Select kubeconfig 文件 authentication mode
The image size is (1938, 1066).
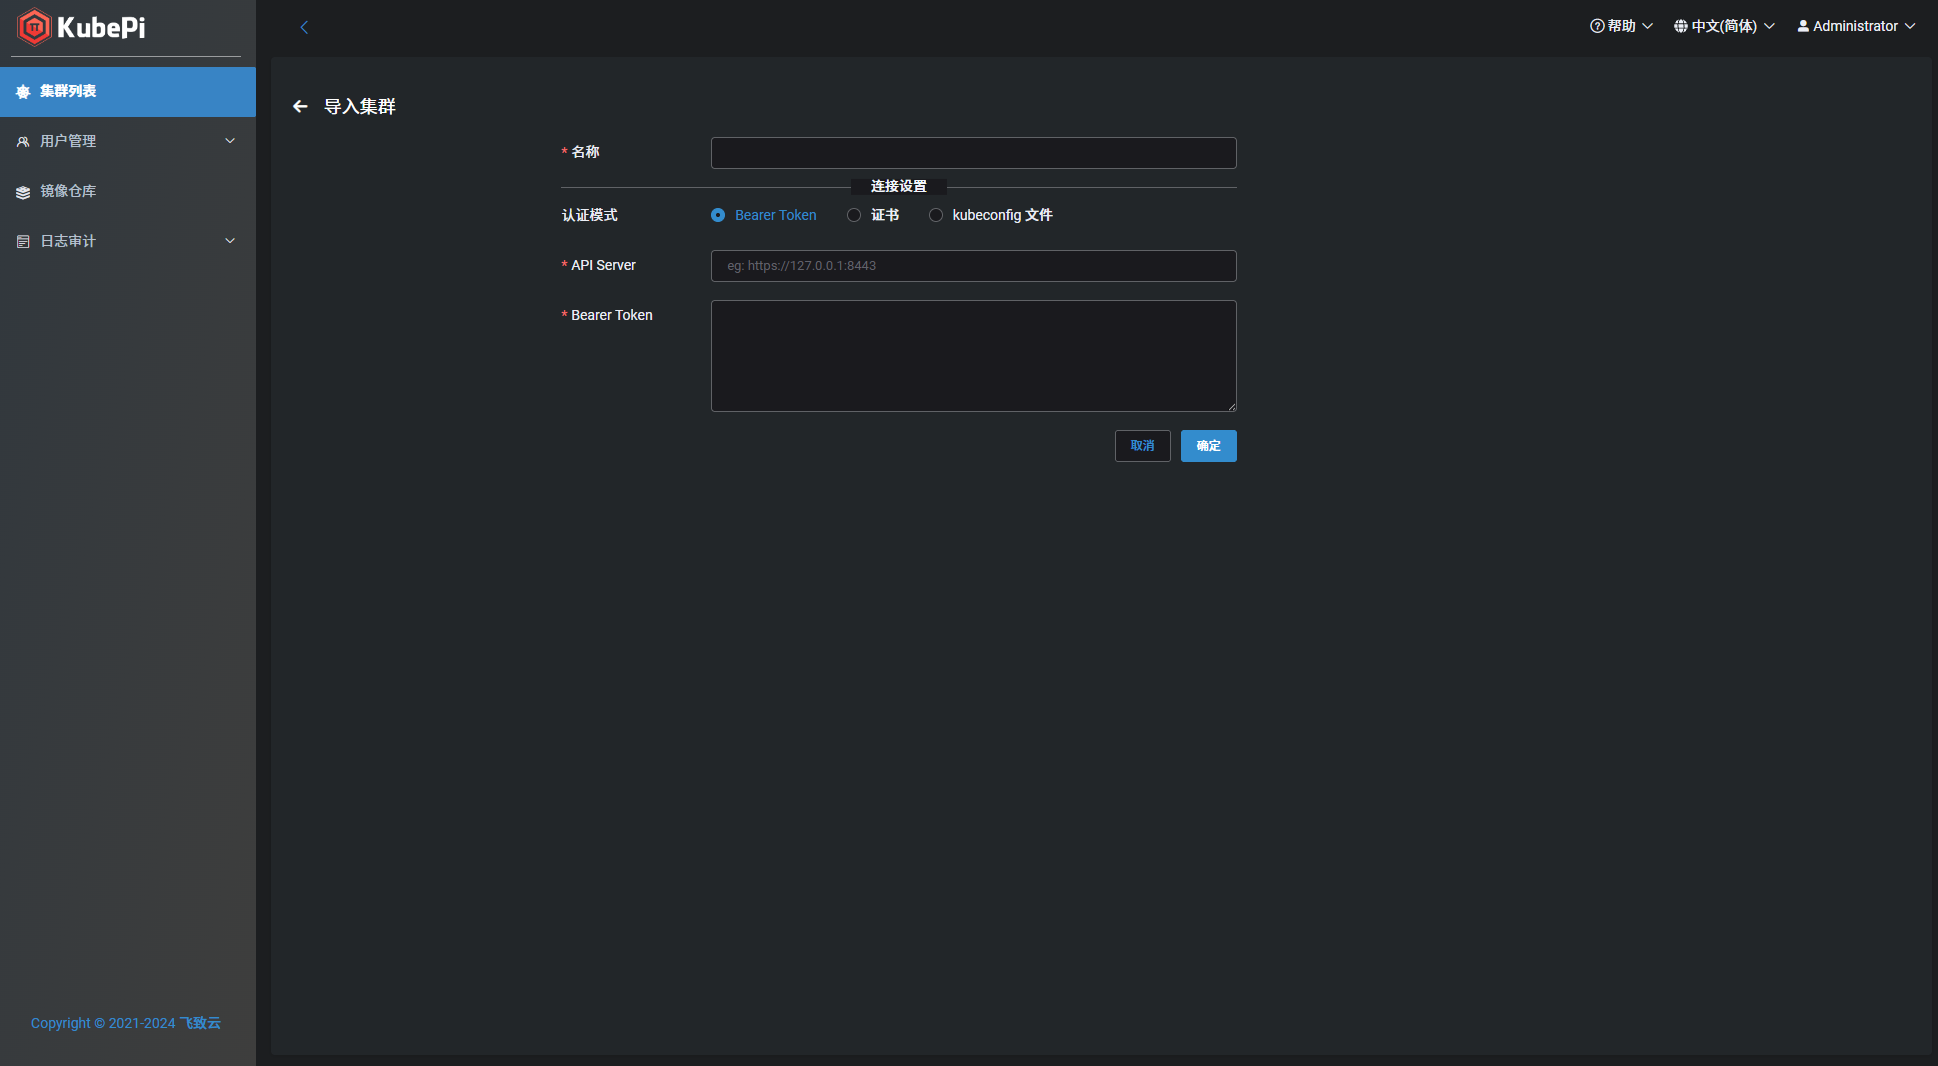[x=991, y=215]
